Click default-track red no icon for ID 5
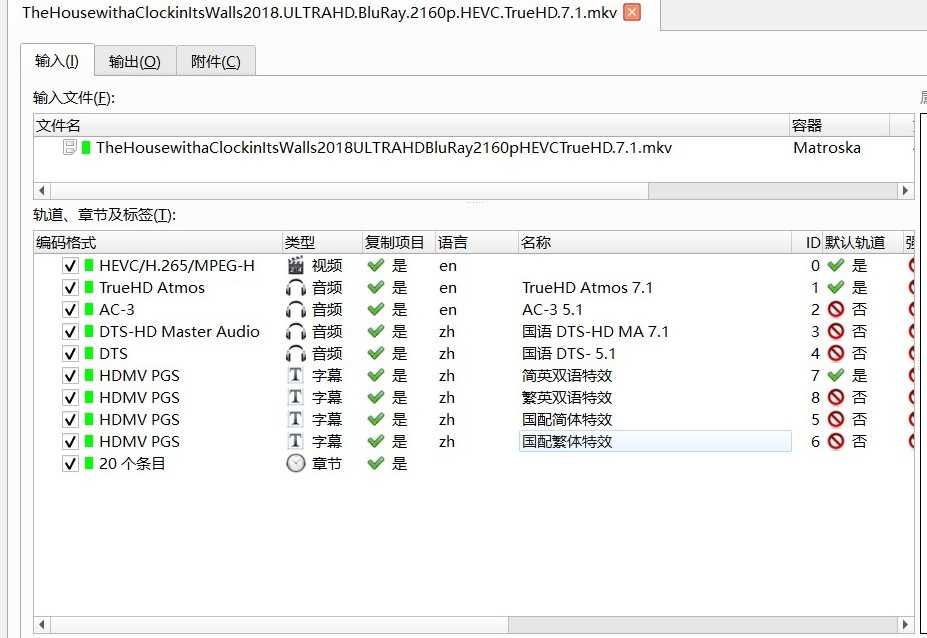This screenshot has height=638, width=927. click(x=835, y=419)
